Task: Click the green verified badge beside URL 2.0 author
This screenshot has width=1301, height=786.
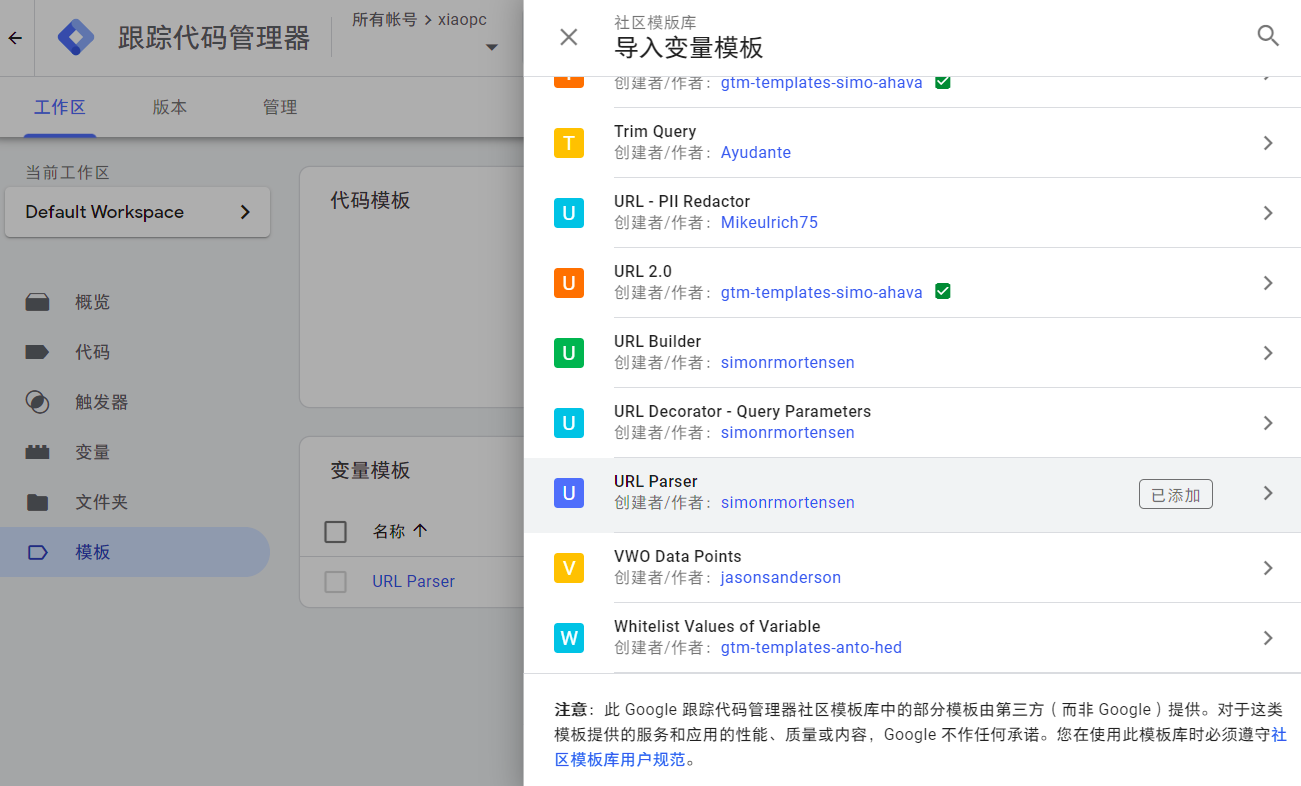Action: click(x=942, y=291)
